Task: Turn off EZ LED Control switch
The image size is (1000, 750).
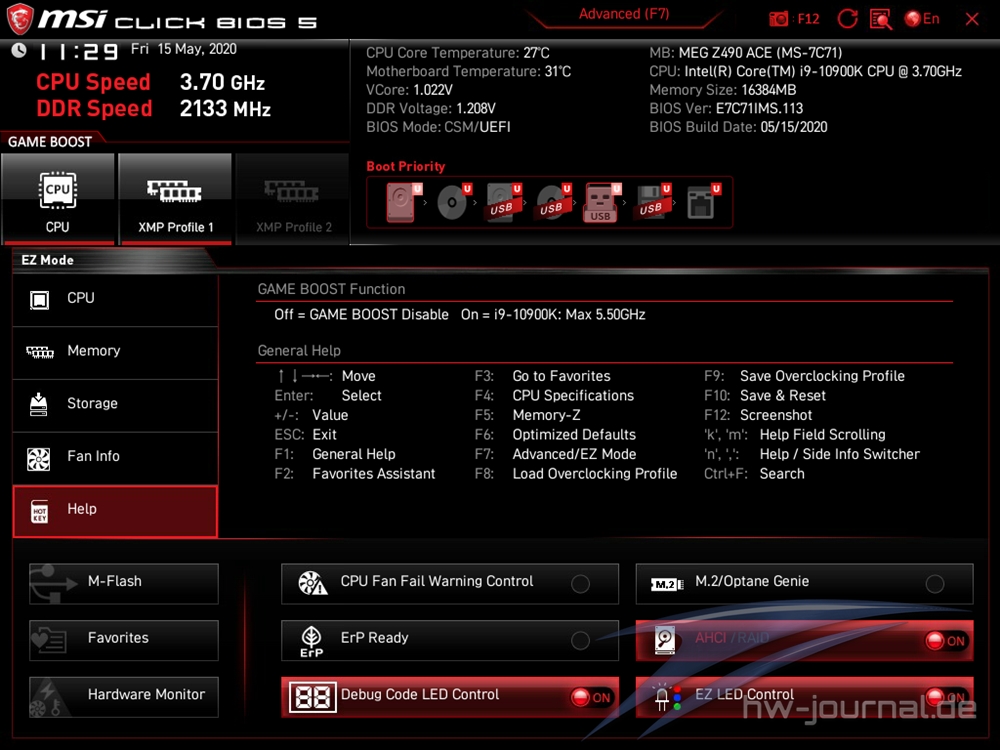Action: point(946,697)
